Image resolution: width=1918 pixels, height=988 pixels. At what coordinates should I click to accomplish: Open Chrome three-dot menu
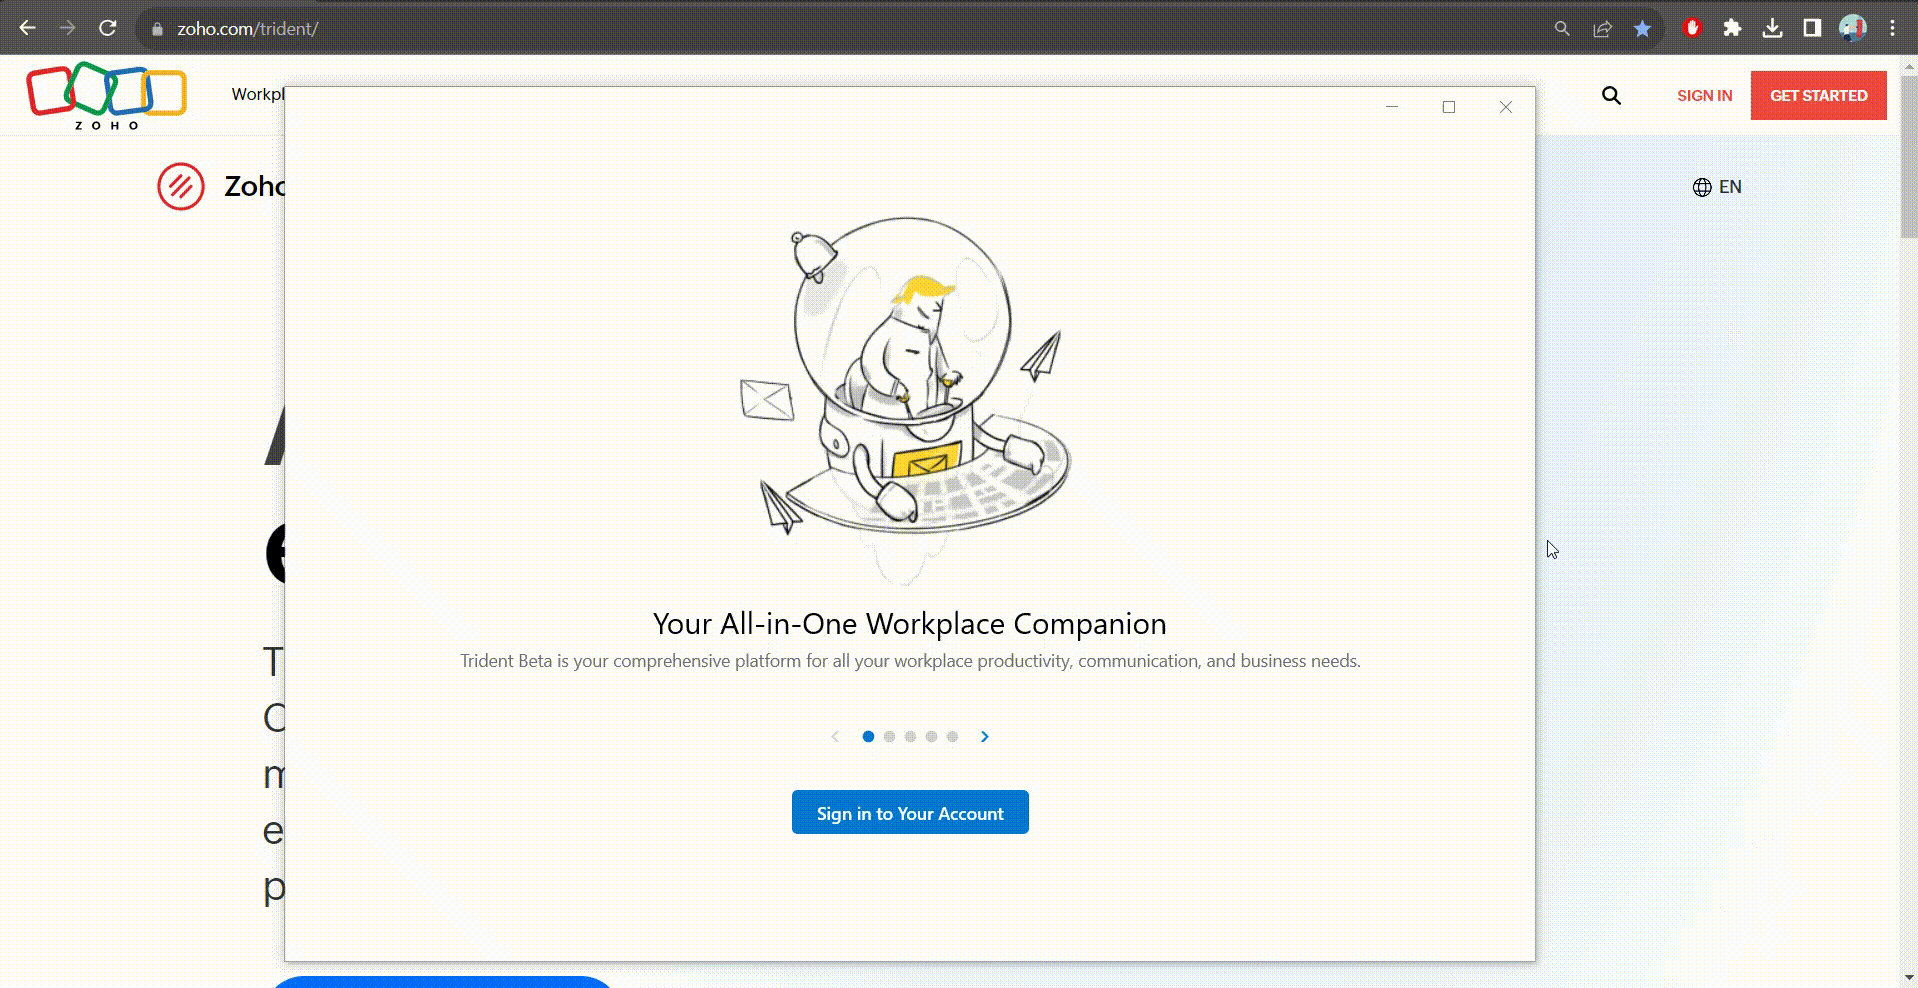tap(1892, 29)
